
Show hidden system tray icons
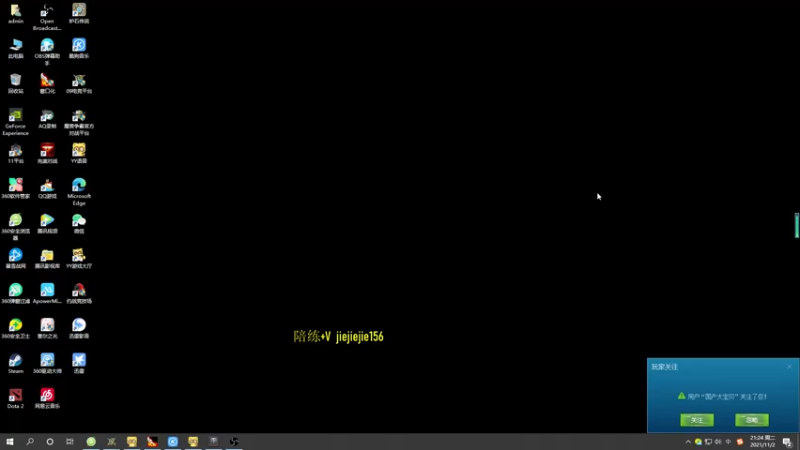[x=688, y=442]
